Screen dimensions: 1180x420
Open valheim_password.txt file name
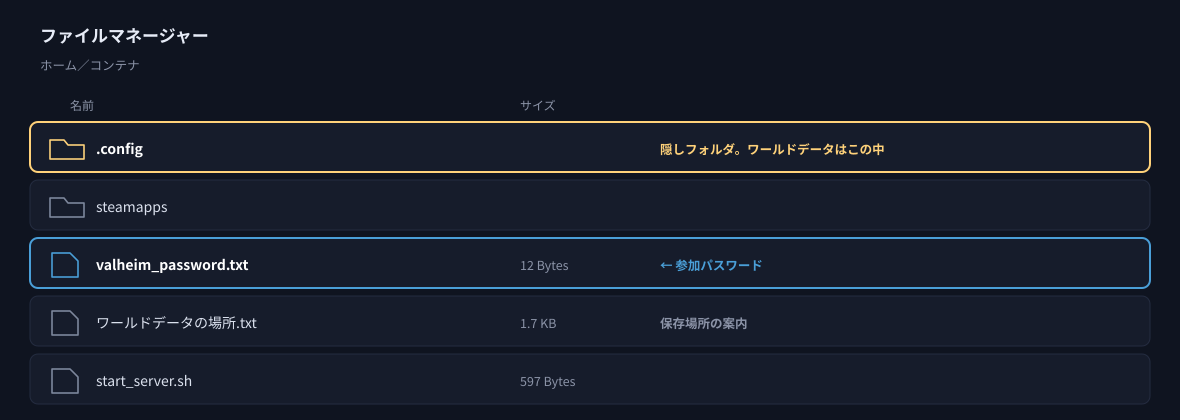tap(172, 265)
